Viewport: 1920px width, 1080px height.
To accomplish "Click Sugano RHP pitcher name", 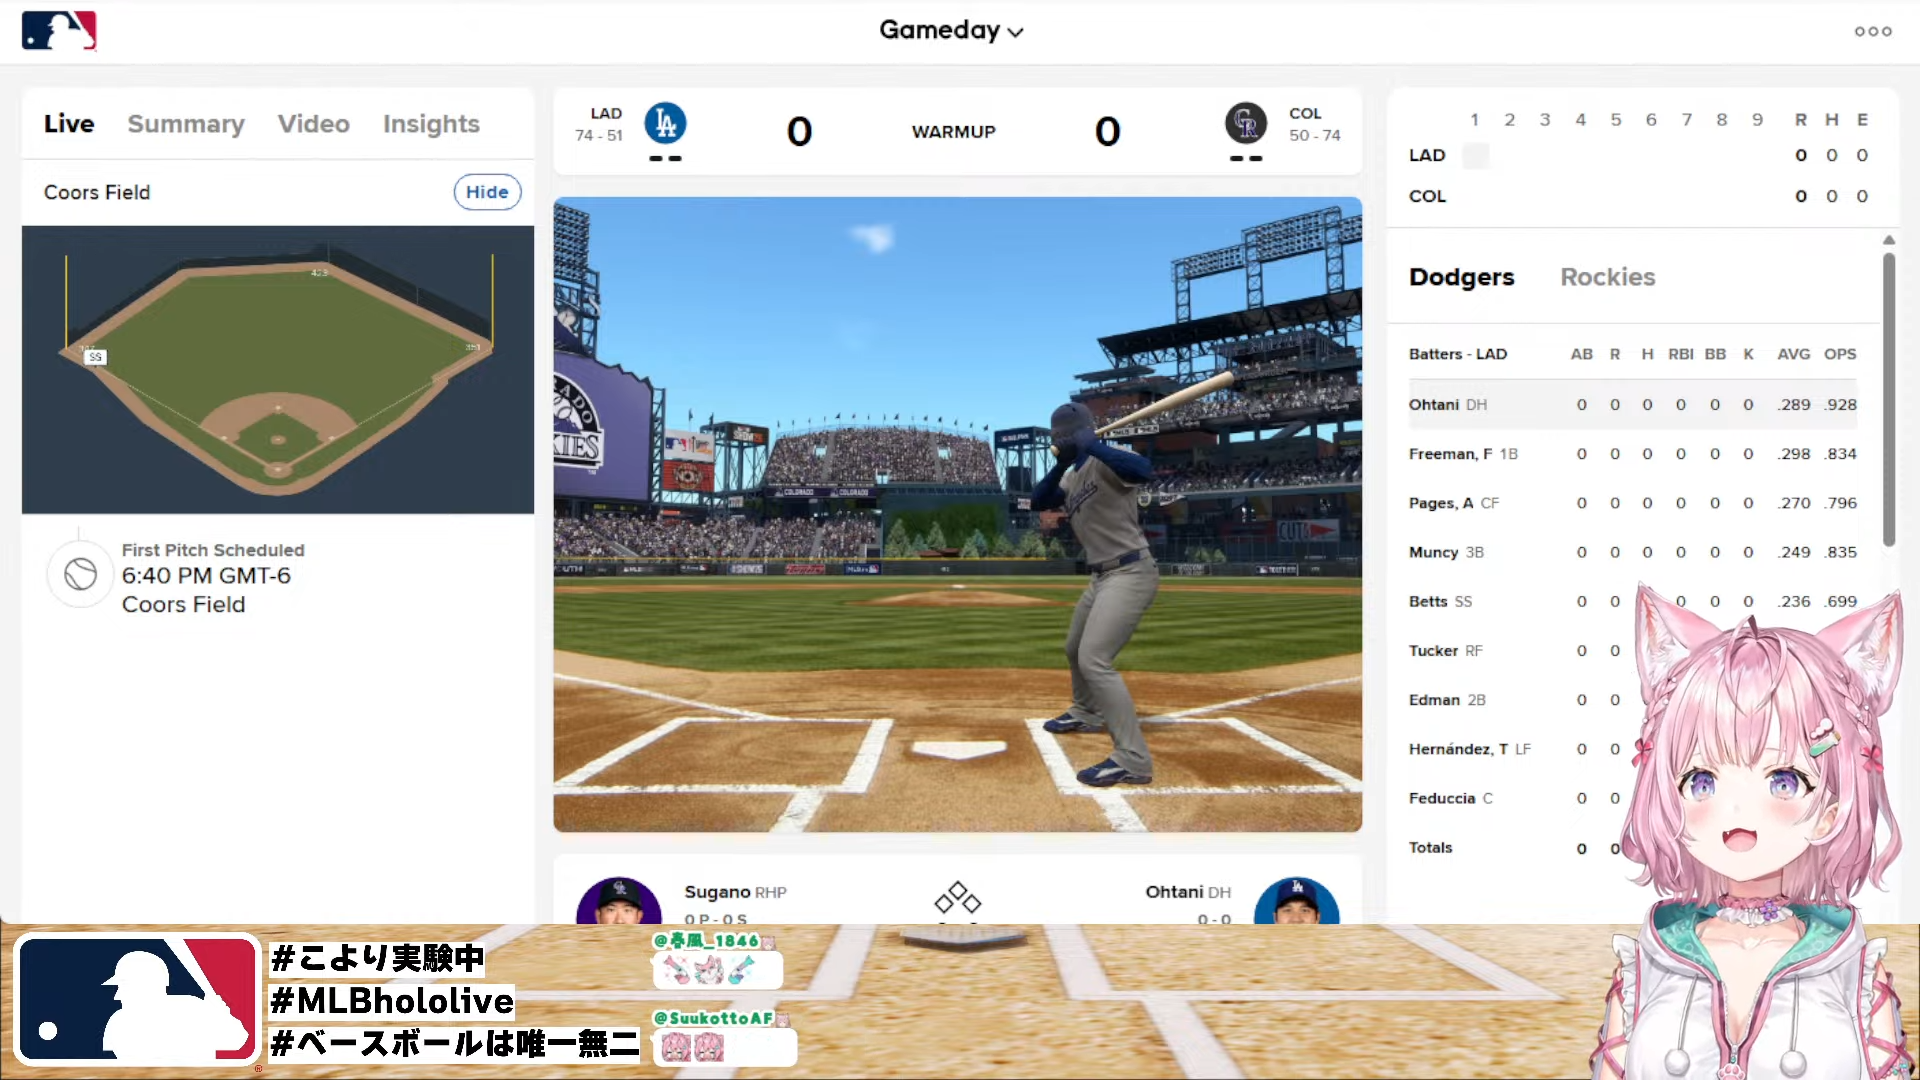I will click(x=735, y=892).
